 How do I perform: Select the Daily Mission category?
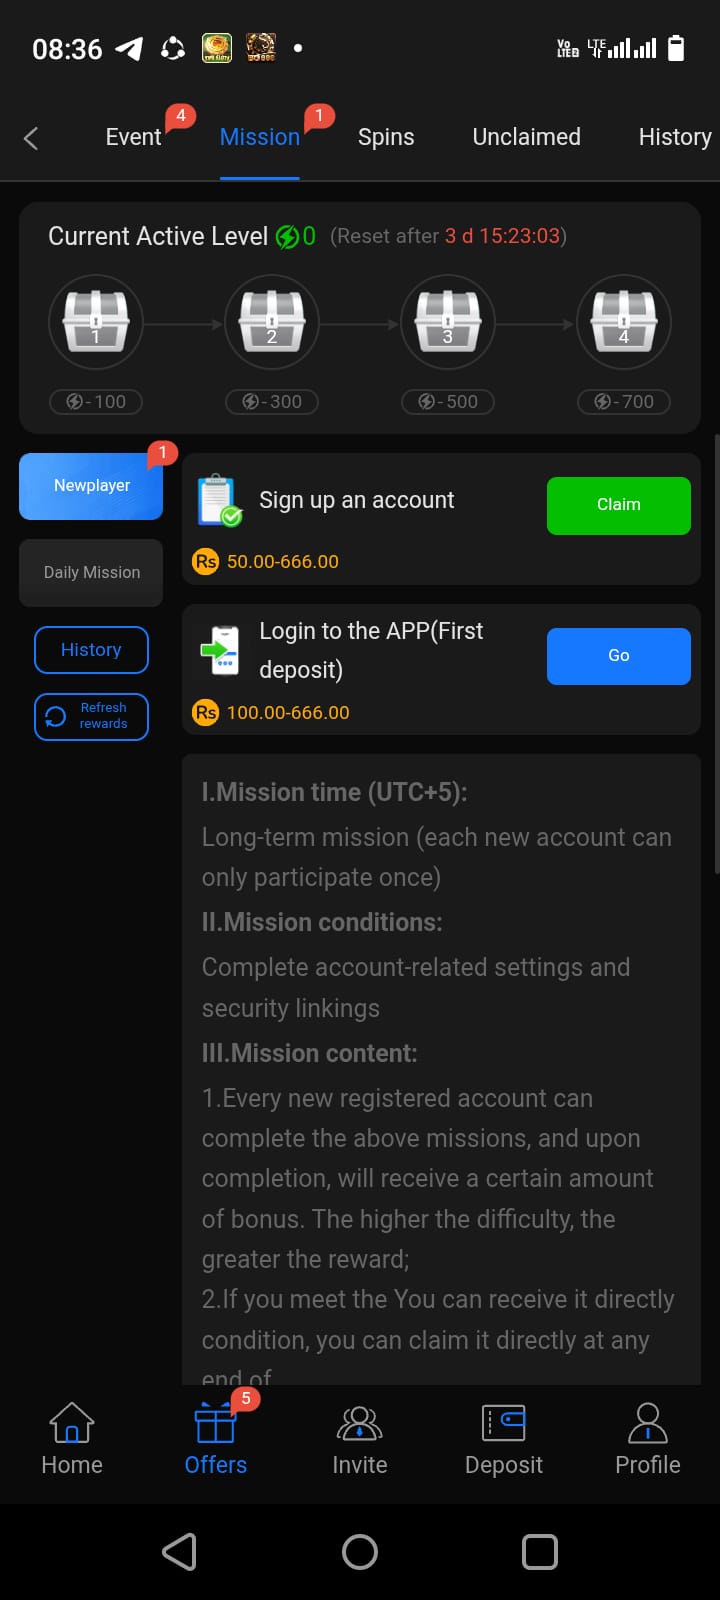click(x=91, y=573)
